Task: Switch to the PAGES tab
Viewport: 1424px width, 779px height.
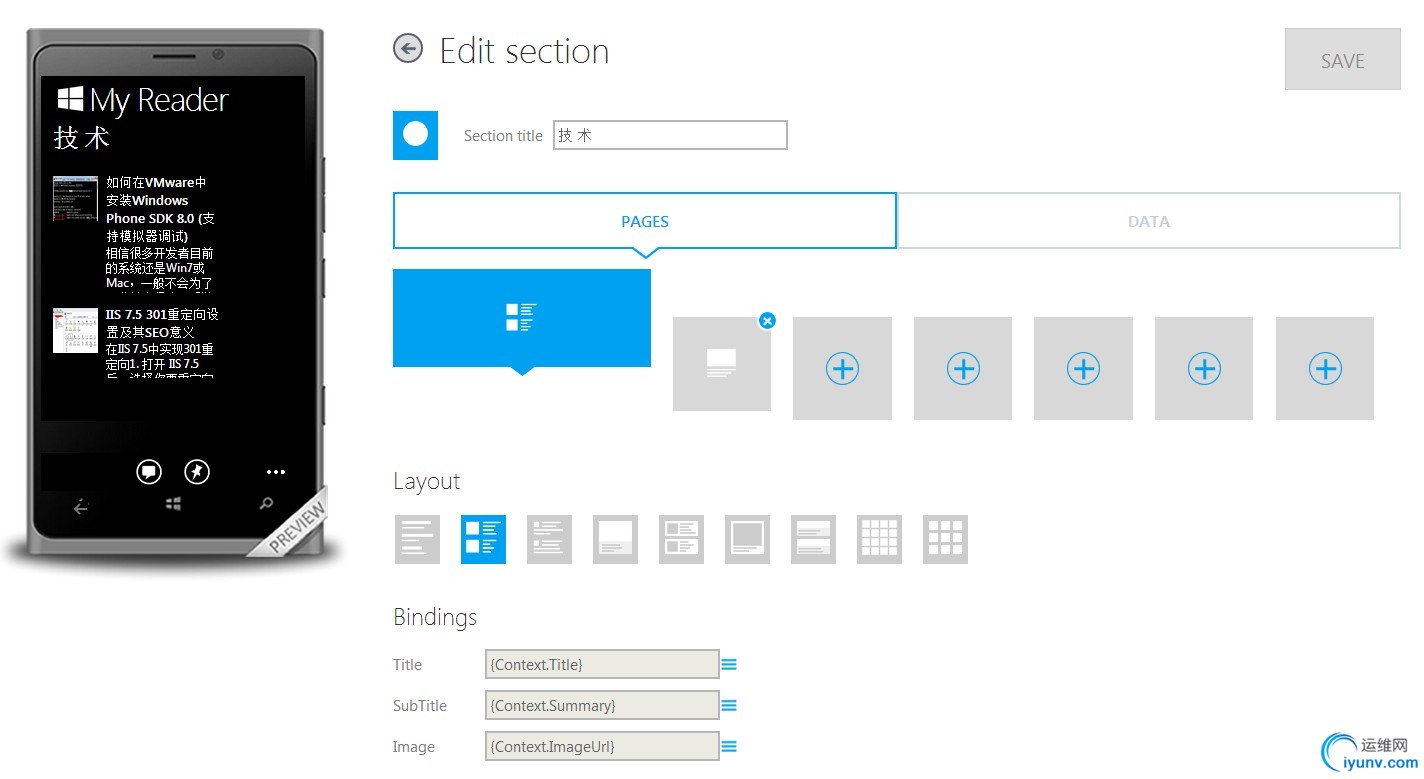Action: point(645,221)
